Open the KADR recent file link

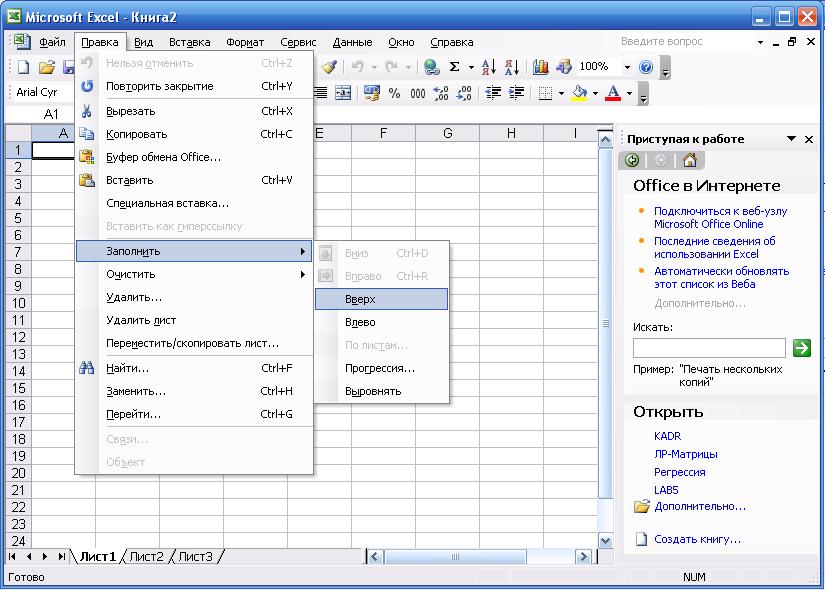[667, 436]
